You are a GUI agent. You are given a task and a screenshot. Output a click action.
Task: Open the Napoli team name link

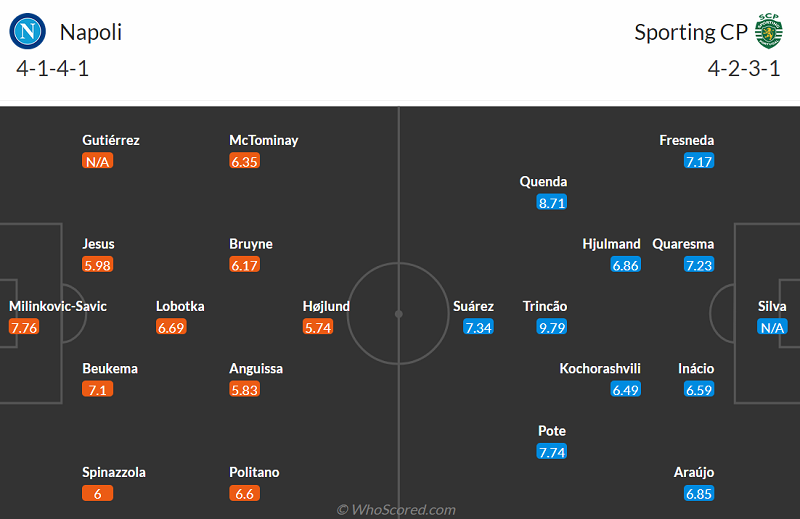point(91,32)
